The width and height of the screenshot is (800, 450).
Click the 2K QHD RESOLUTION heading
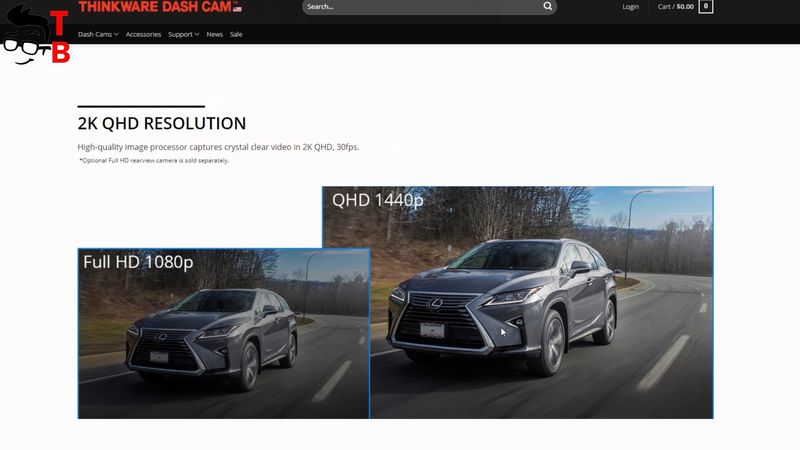pyautogui.click(x=162, y=123)
